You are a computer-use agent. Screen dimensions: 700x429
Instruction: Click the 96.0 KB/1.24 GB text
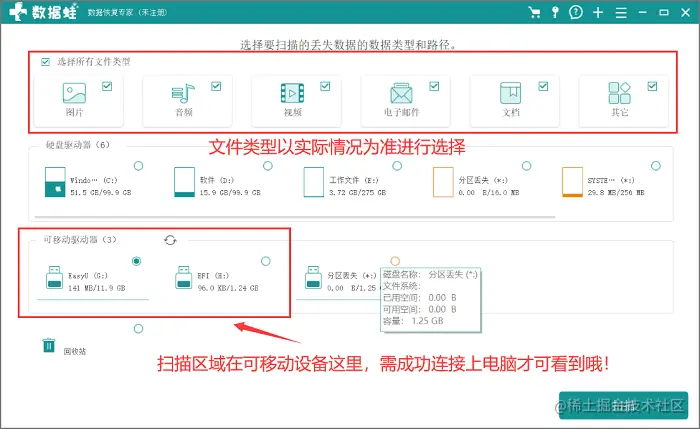(x=228, y=288)
